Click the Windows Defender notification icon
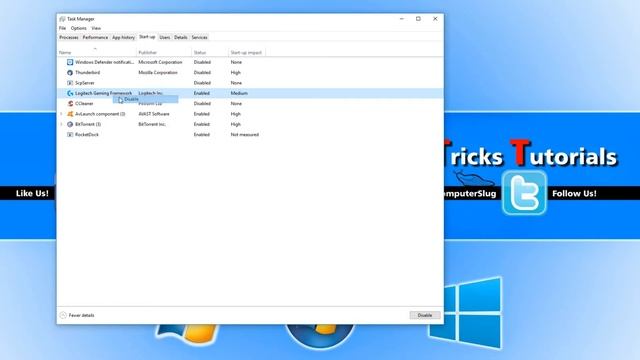 70,62
